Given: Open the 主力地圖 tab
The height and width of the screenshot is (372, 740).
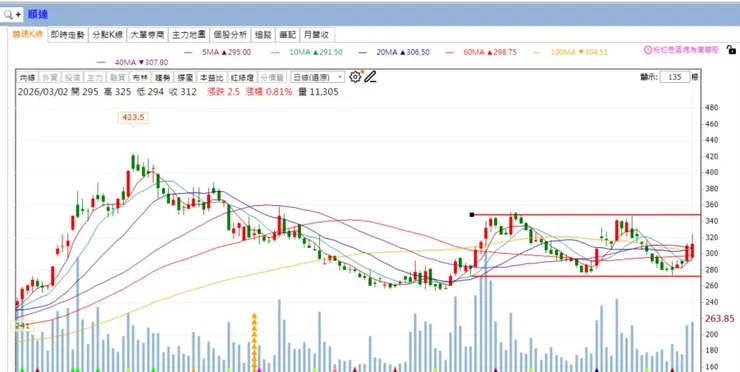Looking at the screenshot, I should (189, 35).
